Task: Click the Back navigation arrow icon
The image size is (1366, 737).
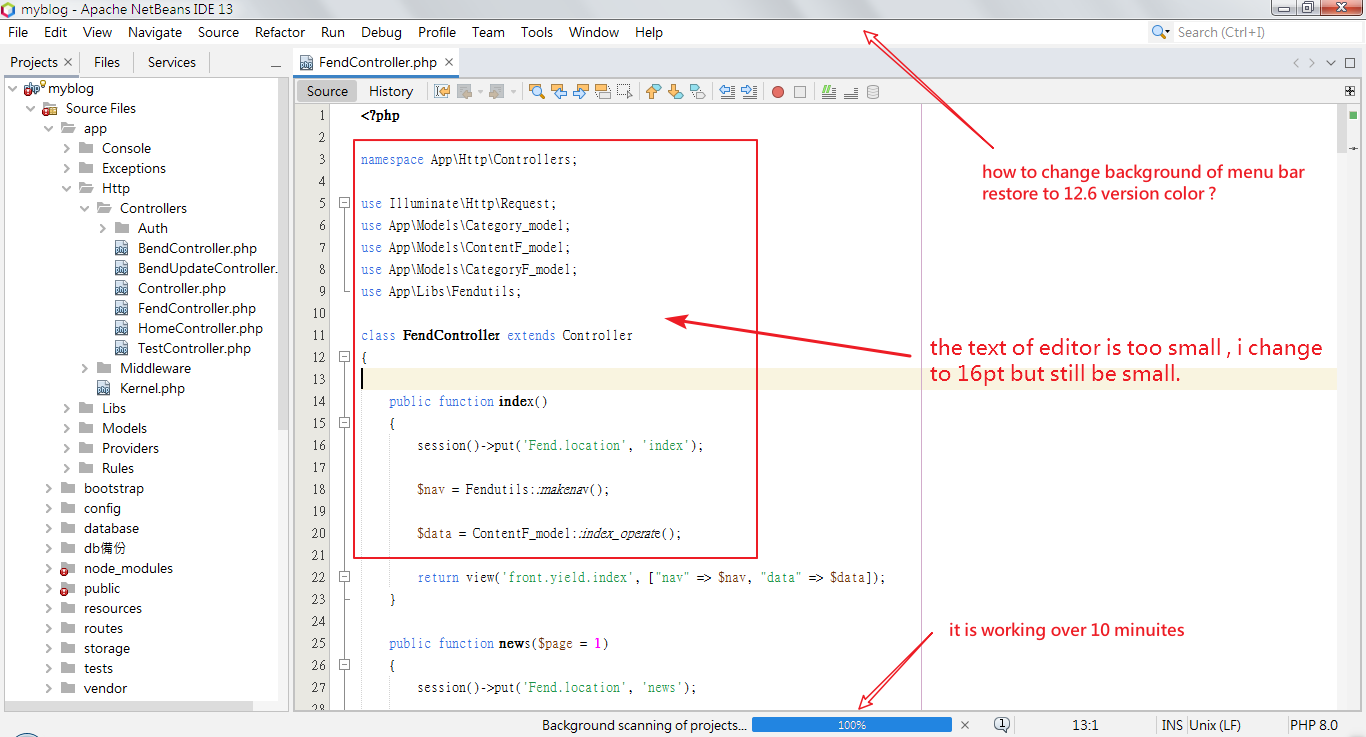Action: [465, 91]
